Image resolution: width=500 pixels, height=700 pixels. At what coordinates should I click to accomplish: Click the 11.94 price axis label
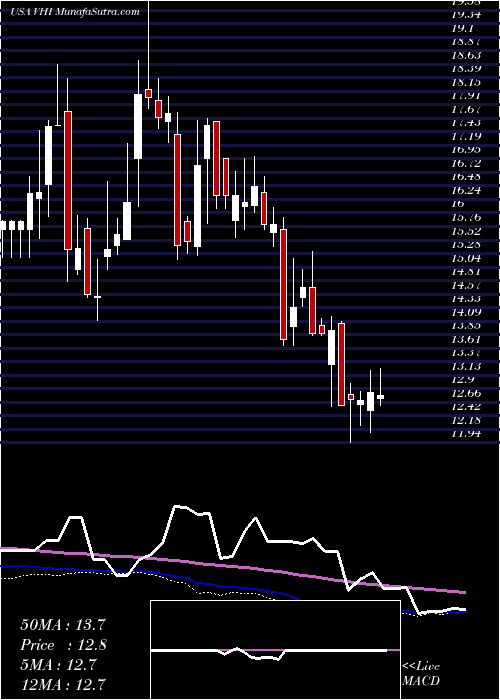[467, 433]
